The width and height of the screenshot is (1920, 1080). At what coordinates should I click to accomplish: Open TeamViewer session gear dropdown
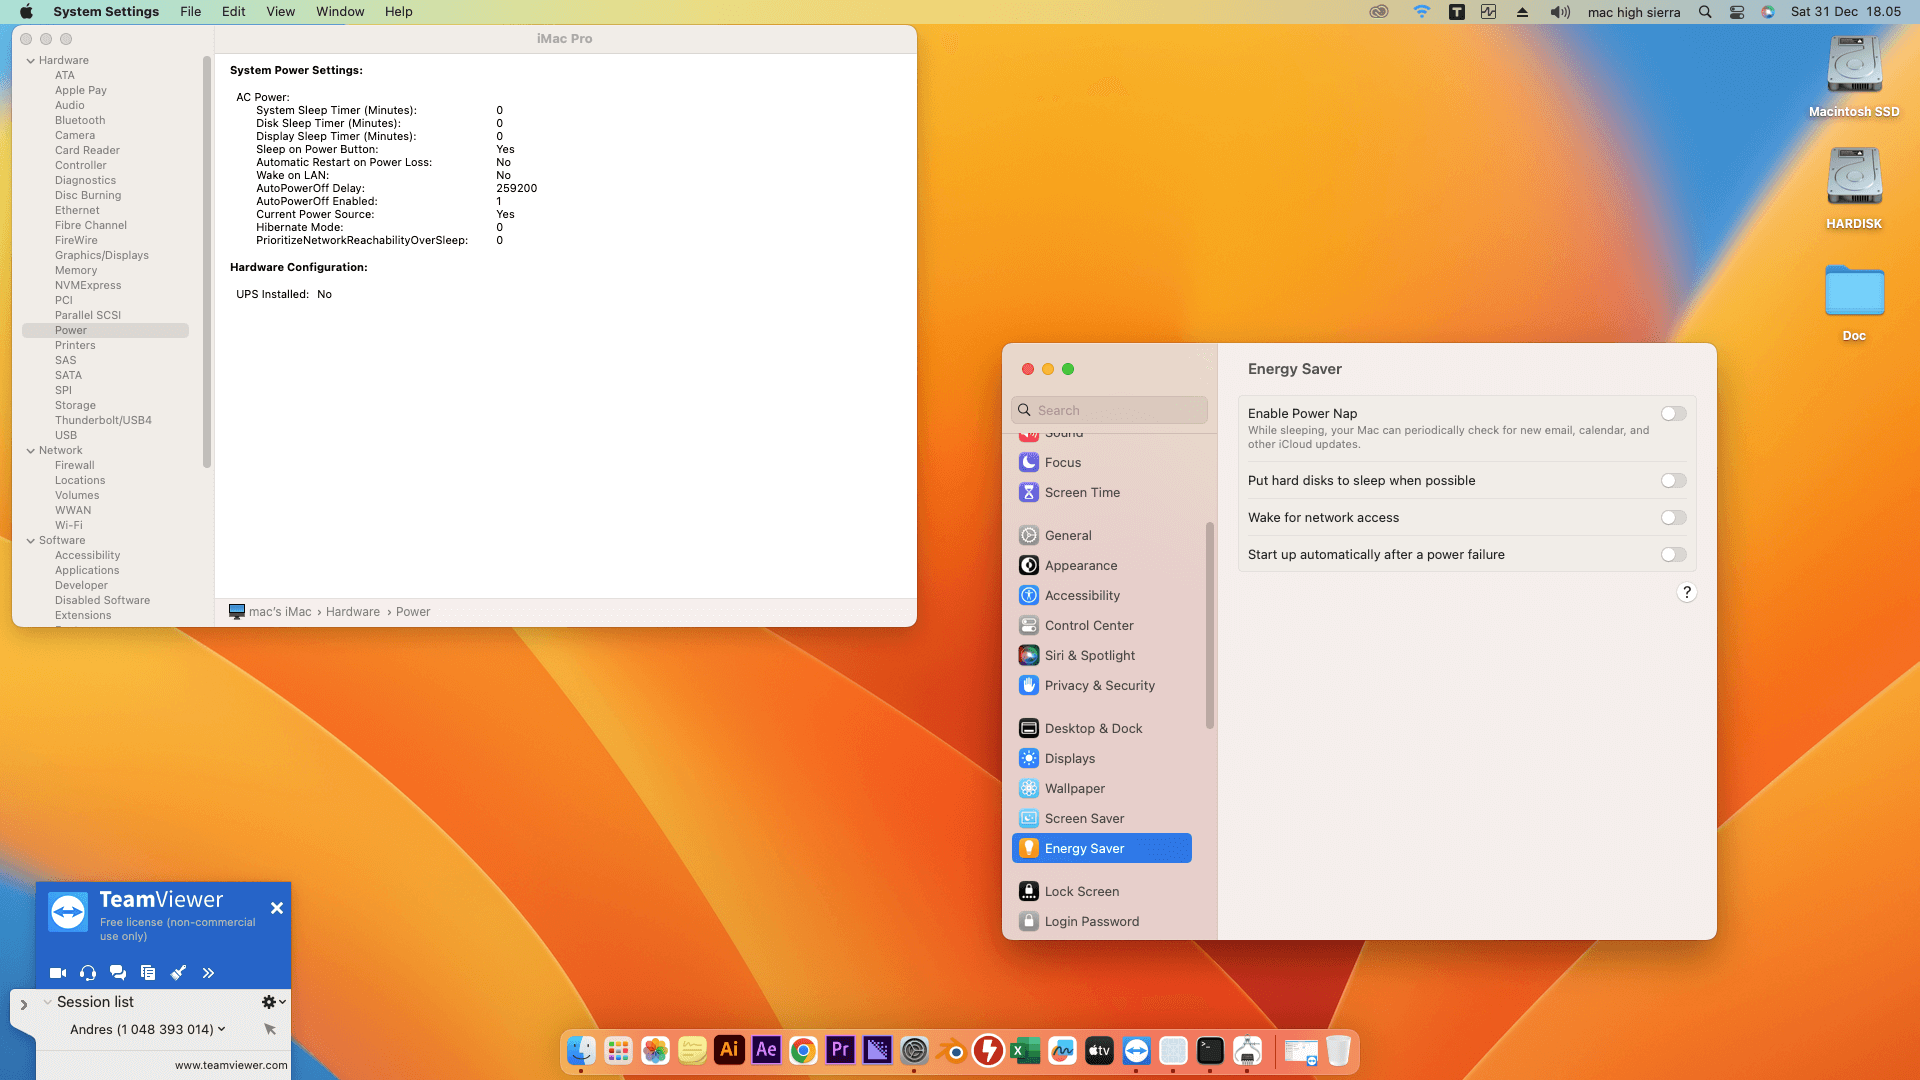tap(273, 1001)
